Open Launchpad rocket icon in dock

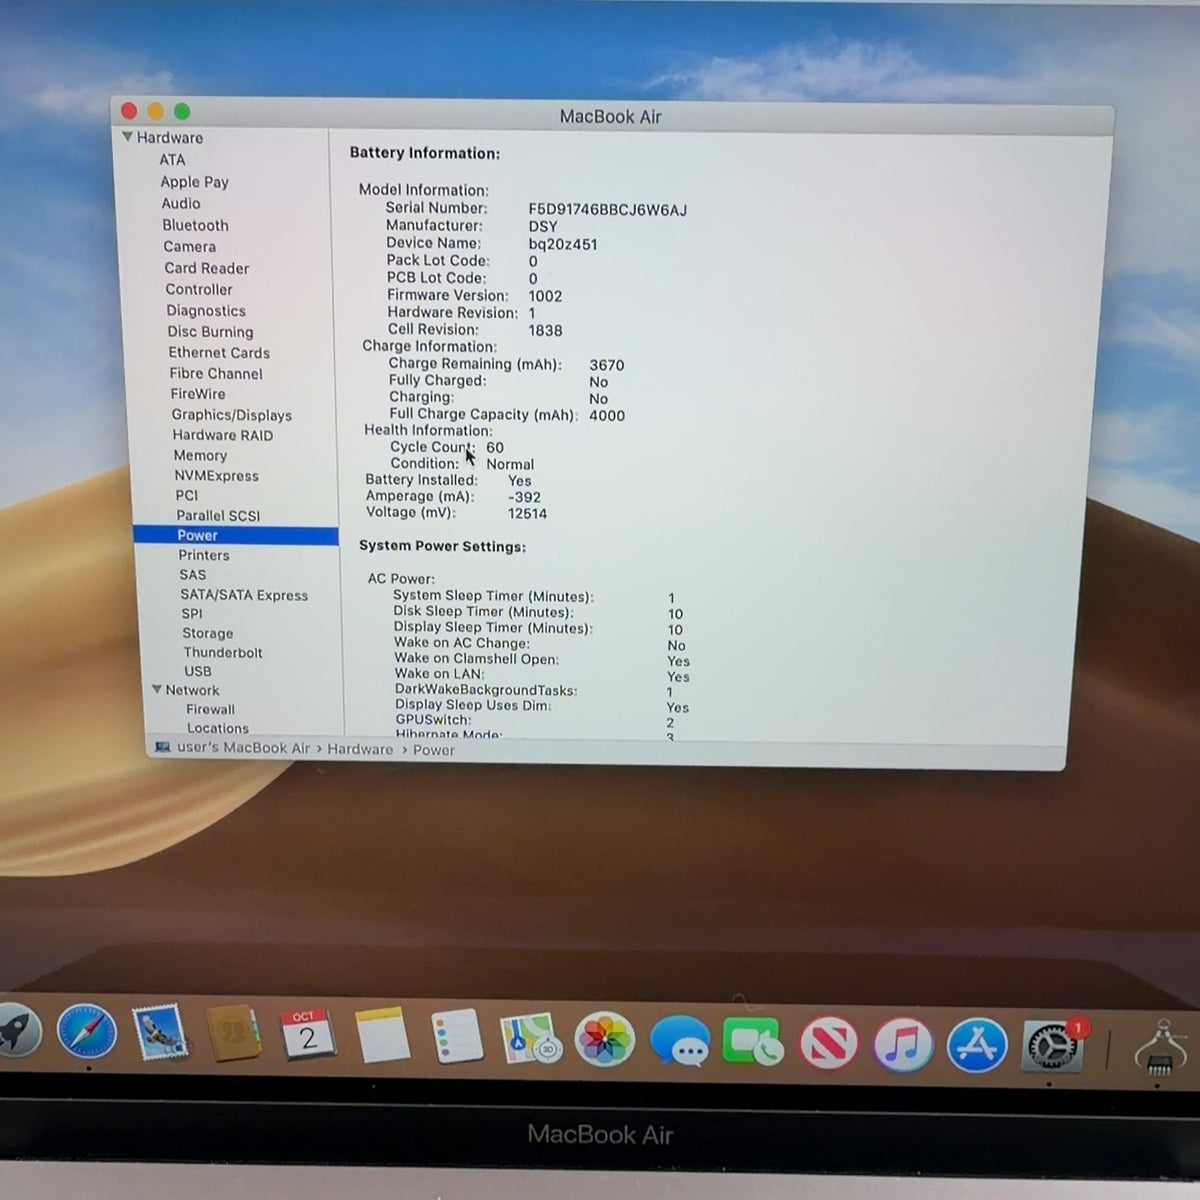(17, 1030)
